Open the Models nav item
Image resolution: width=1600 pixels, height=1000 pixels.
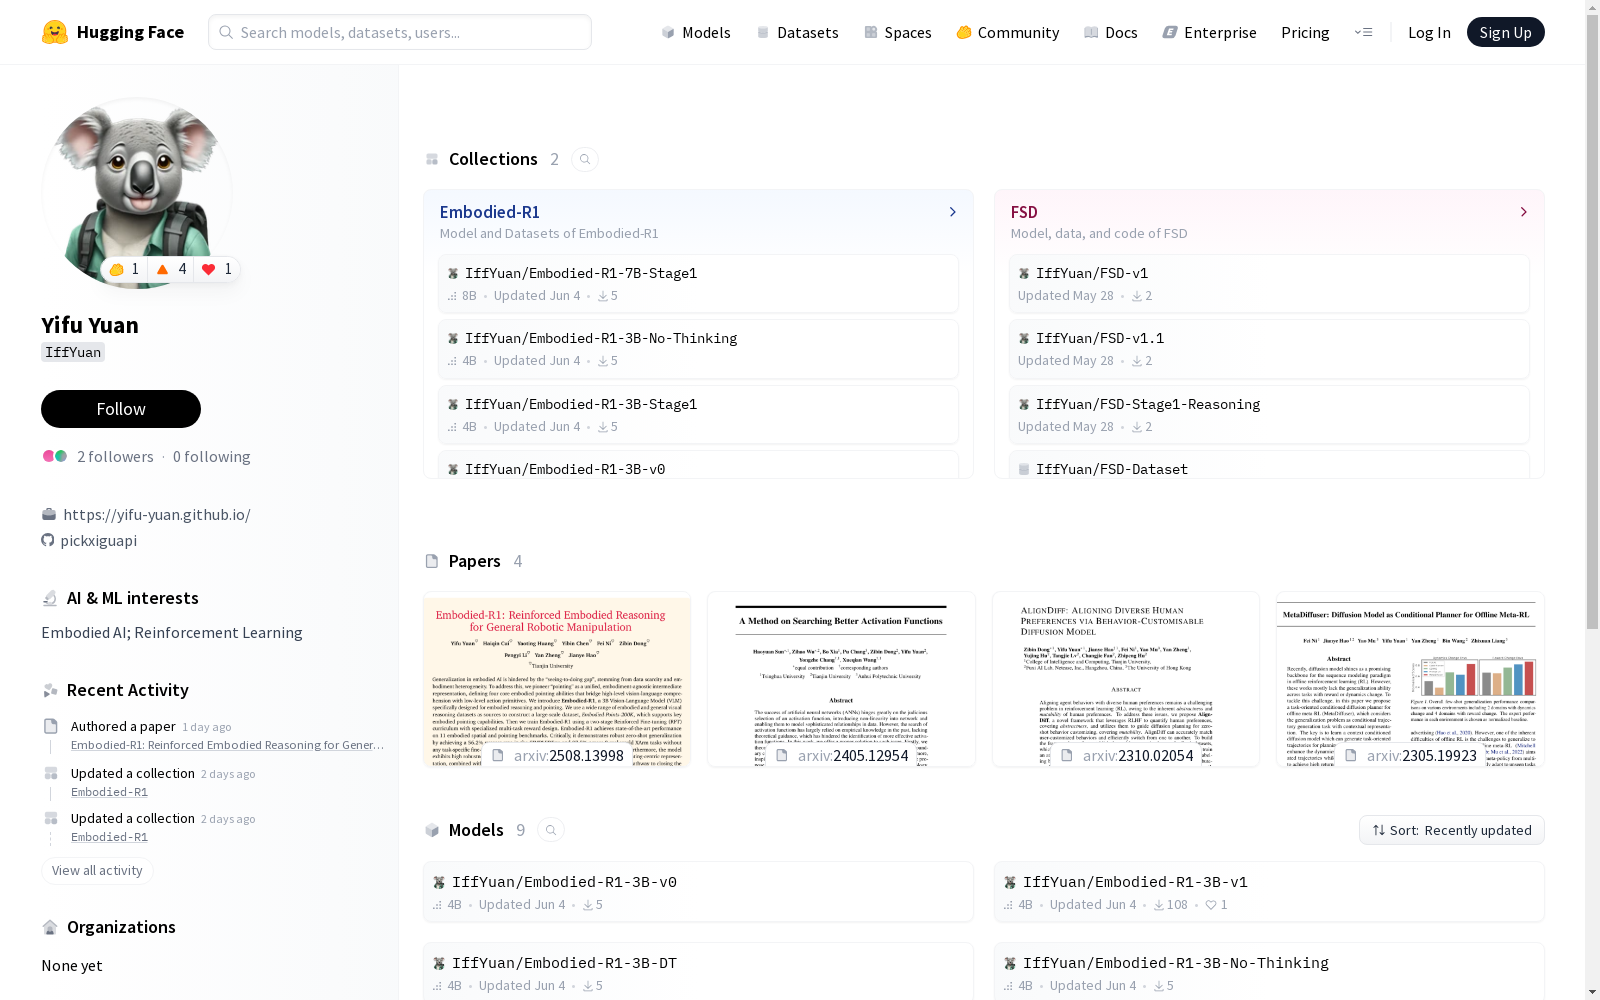click(x=696, y=32)
